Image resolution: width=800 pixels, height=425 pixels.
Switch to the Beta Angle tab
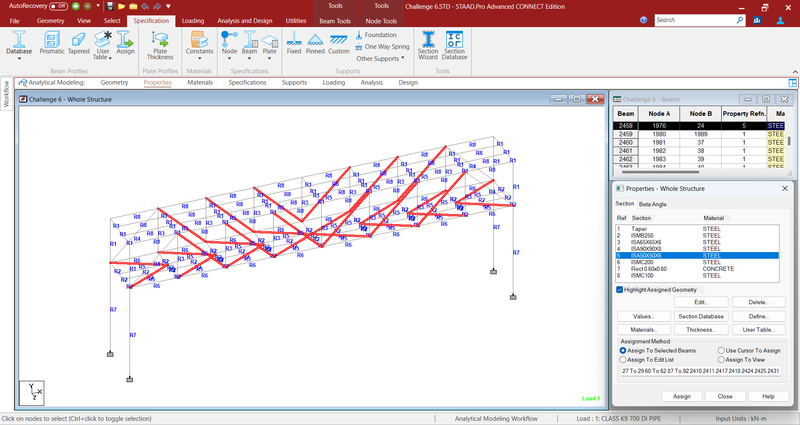(653, 204)
